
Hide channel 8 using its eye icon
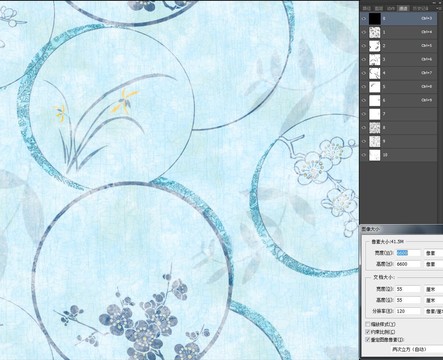[364, 128]
